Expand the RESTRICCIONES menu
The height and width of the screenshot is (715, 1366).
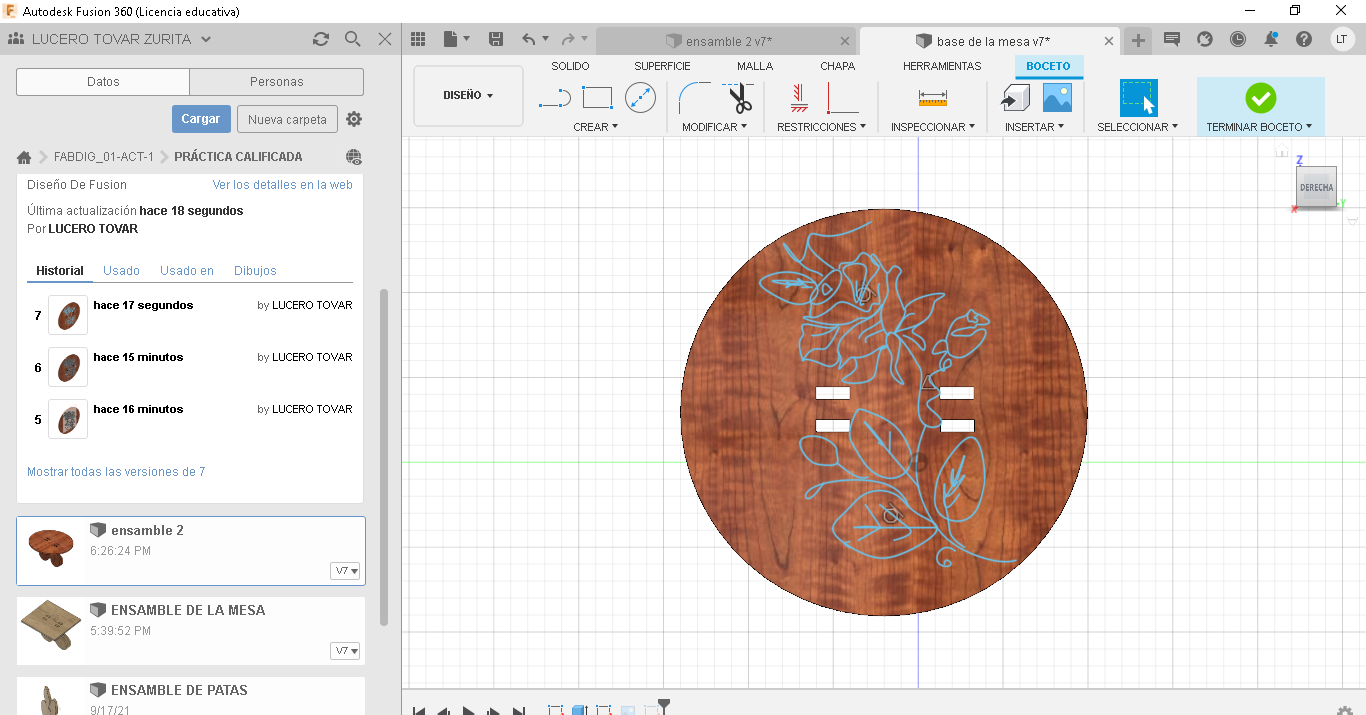coord(821,127)
